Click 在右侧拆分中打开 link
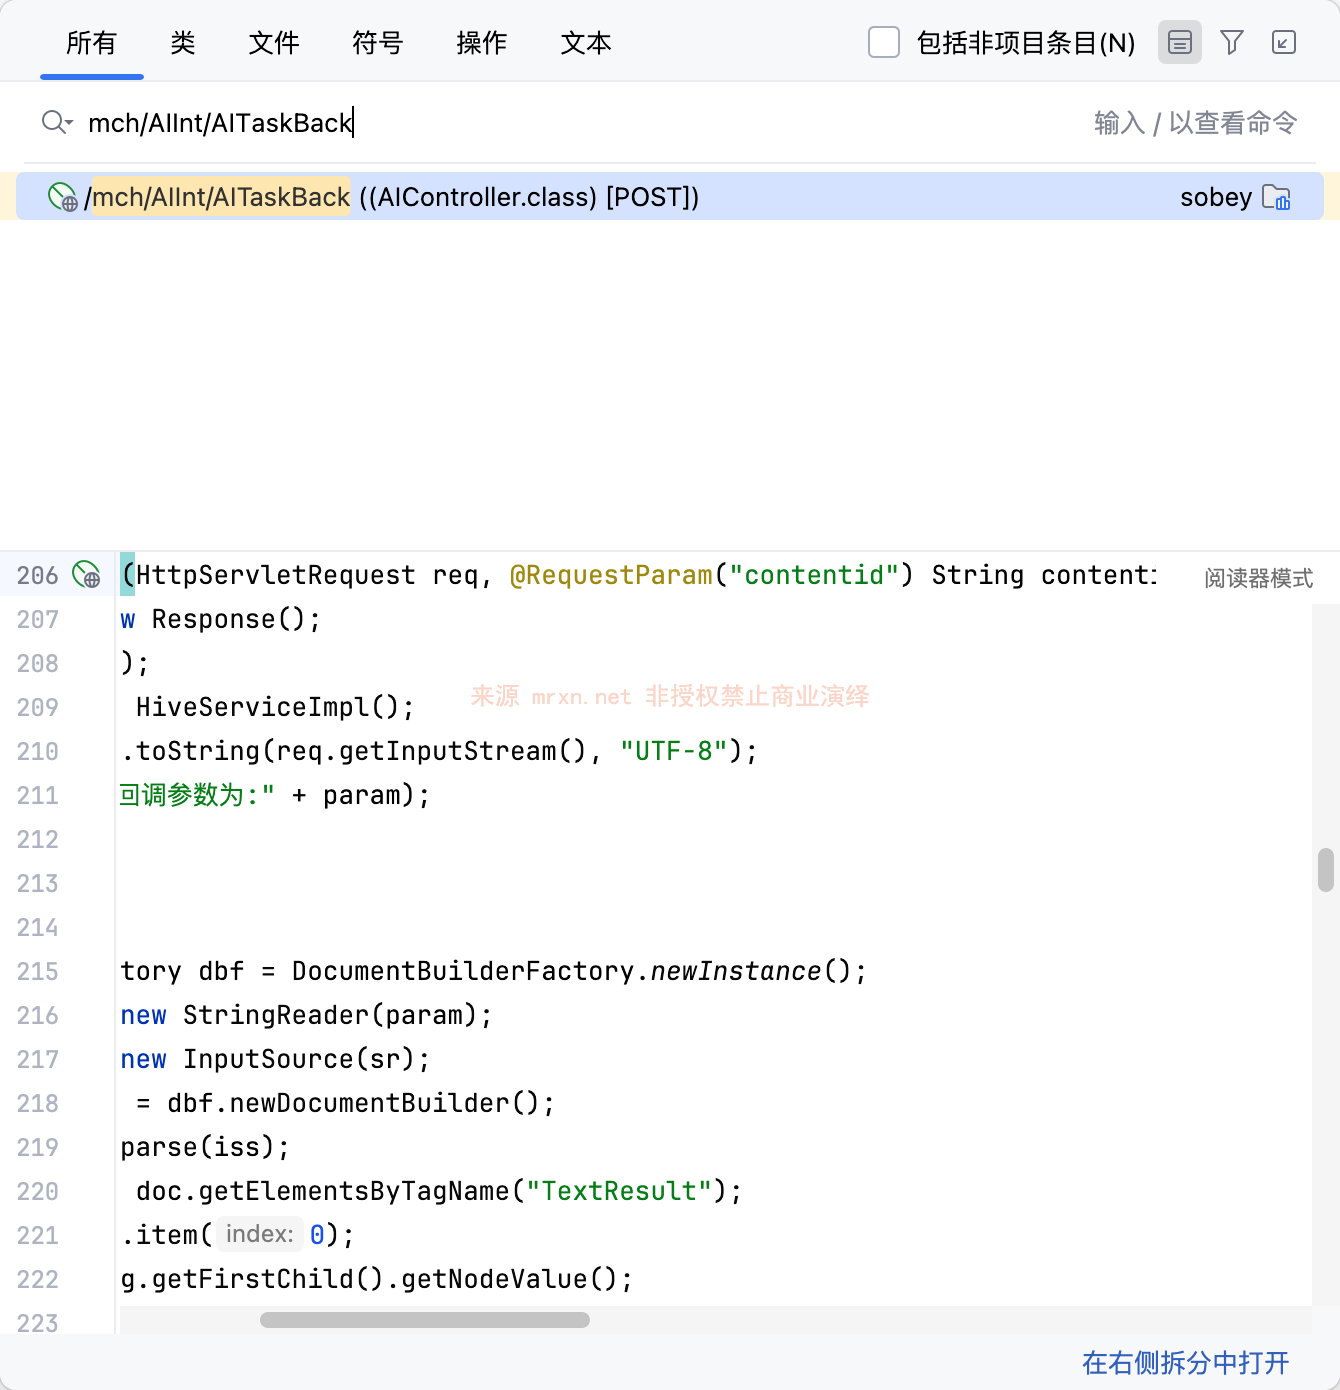Viewport: 1340px width, 1390px height. pos(1186,1362)
